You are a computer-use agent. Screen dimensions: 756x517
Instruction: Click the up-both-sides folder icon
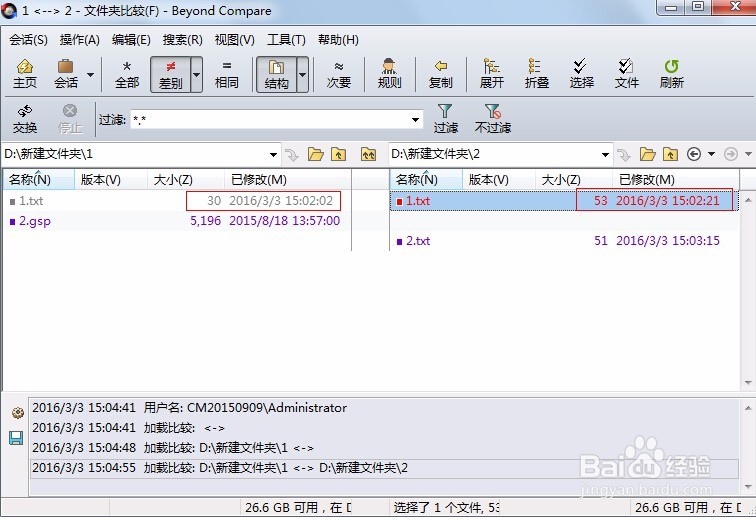(x=368, y=154)
